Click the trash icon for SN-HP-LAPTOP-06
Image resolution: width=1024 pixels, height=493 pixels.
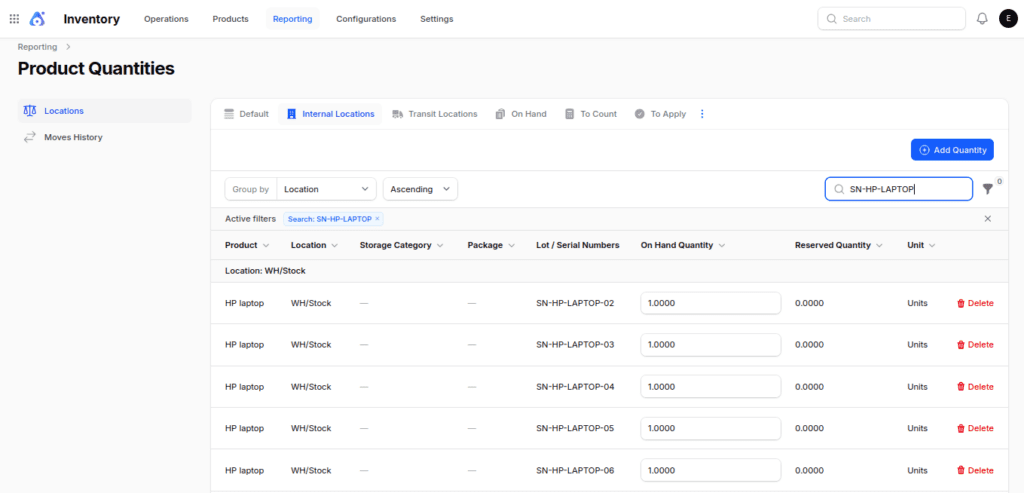[961, 470]
